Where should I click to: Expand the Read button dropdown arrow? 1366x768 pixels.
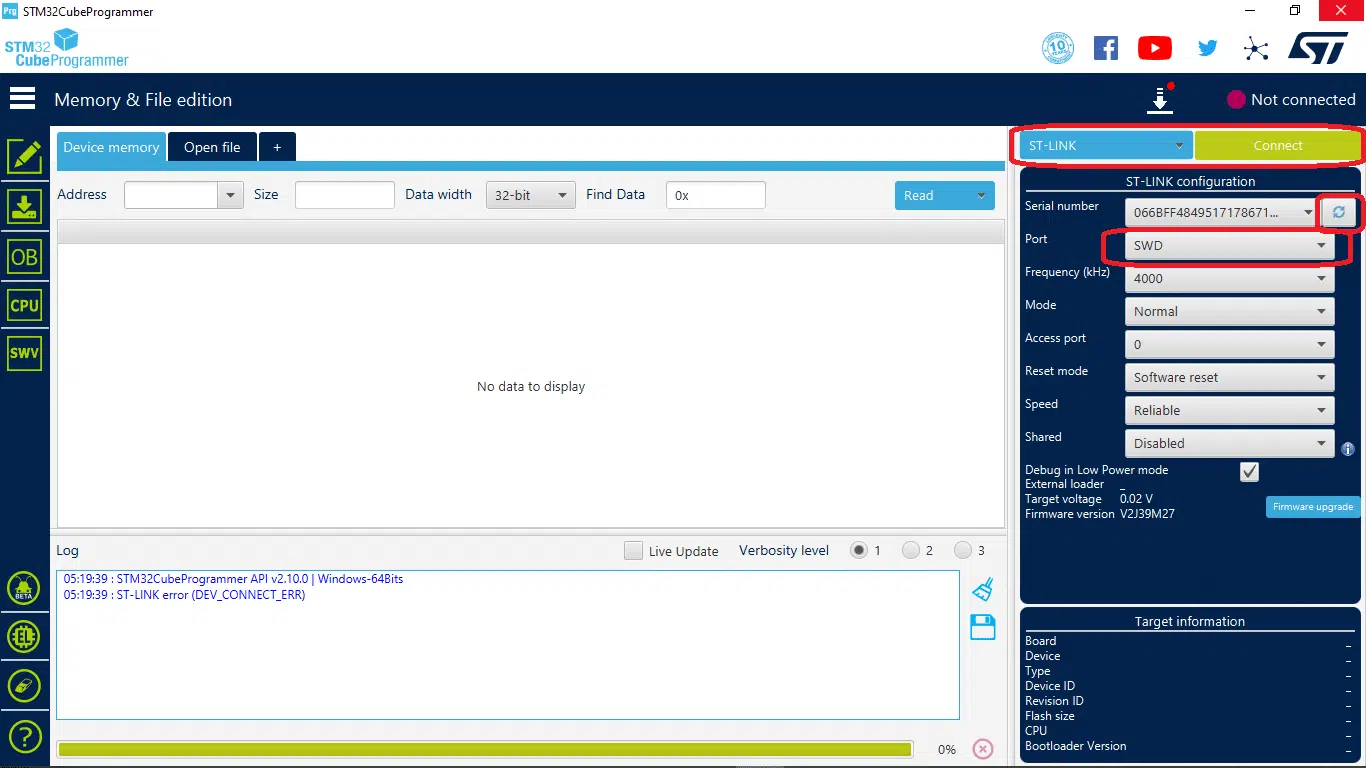click(x=981, y=196)
